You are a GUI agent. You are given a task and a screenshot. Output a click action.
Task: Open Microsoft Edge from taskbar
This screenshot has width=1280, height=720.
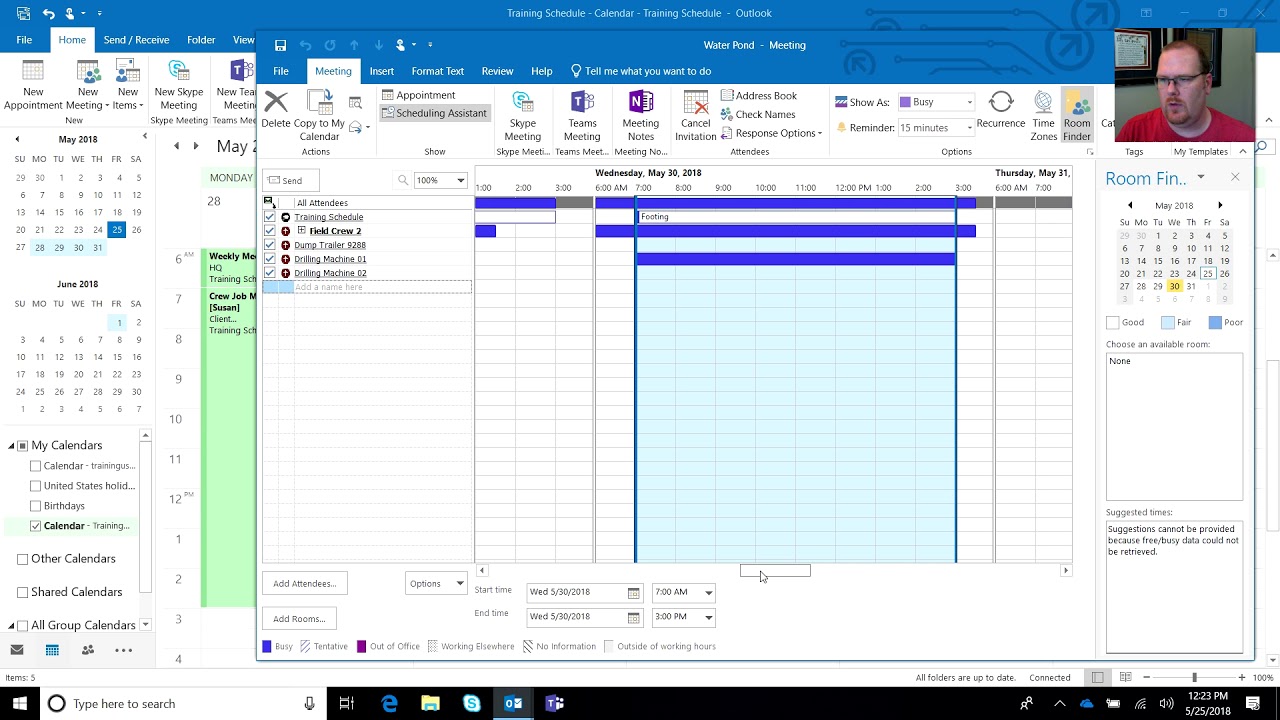[x=390, y=703]
